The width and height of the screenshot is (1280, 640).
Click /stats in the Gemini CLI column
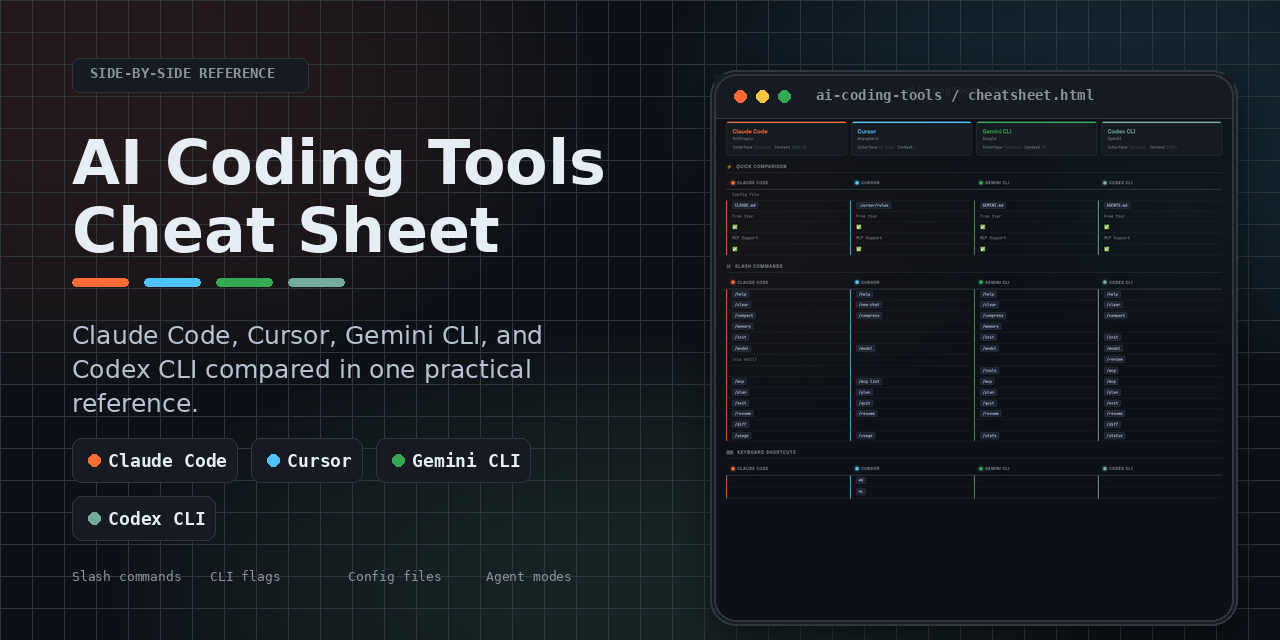pyautogui.click(x=989, y=435)
